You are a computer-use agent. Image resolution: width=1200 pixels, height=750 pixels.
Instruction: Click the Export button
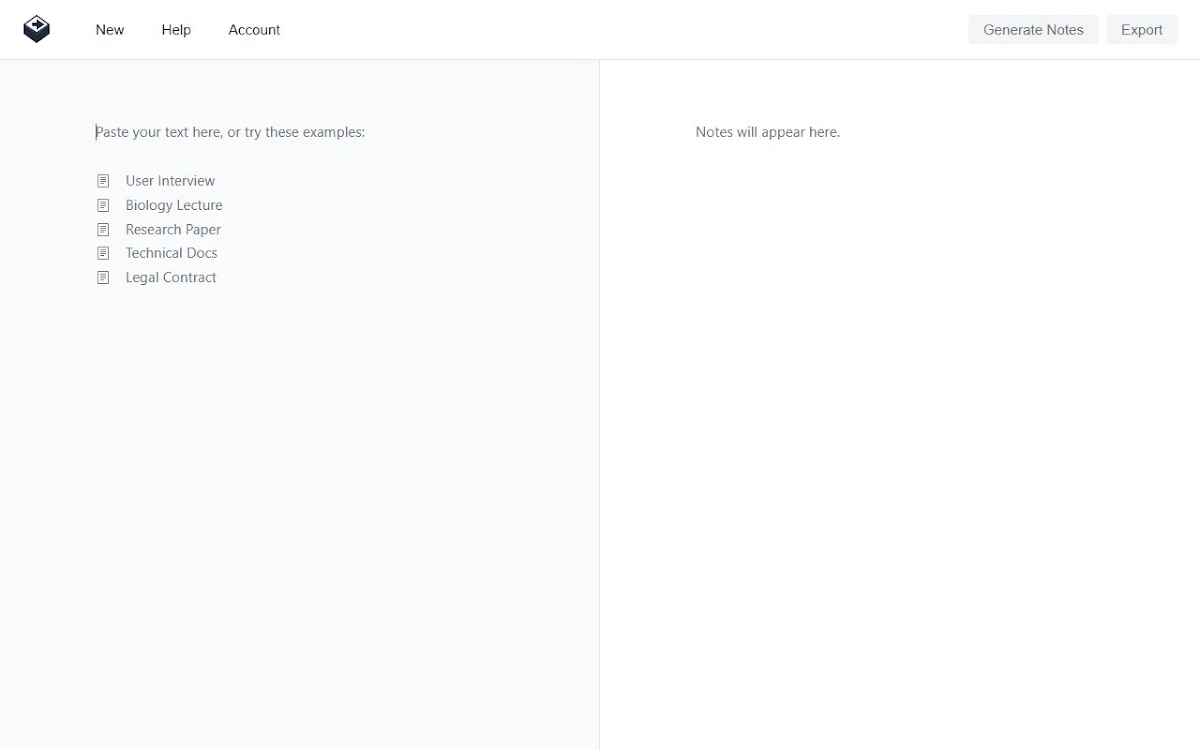tap(1141, 30)
